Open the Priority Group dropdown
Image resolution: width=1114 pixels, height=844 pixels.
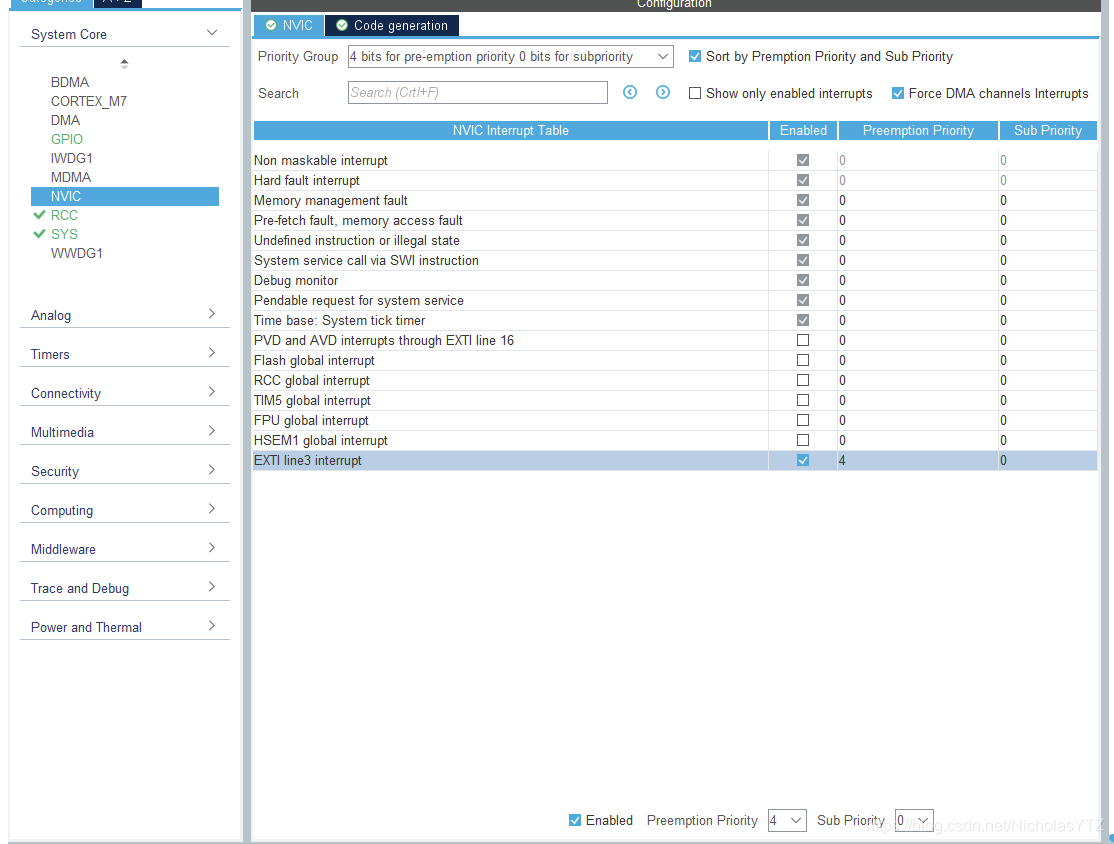tap(511, 56)
